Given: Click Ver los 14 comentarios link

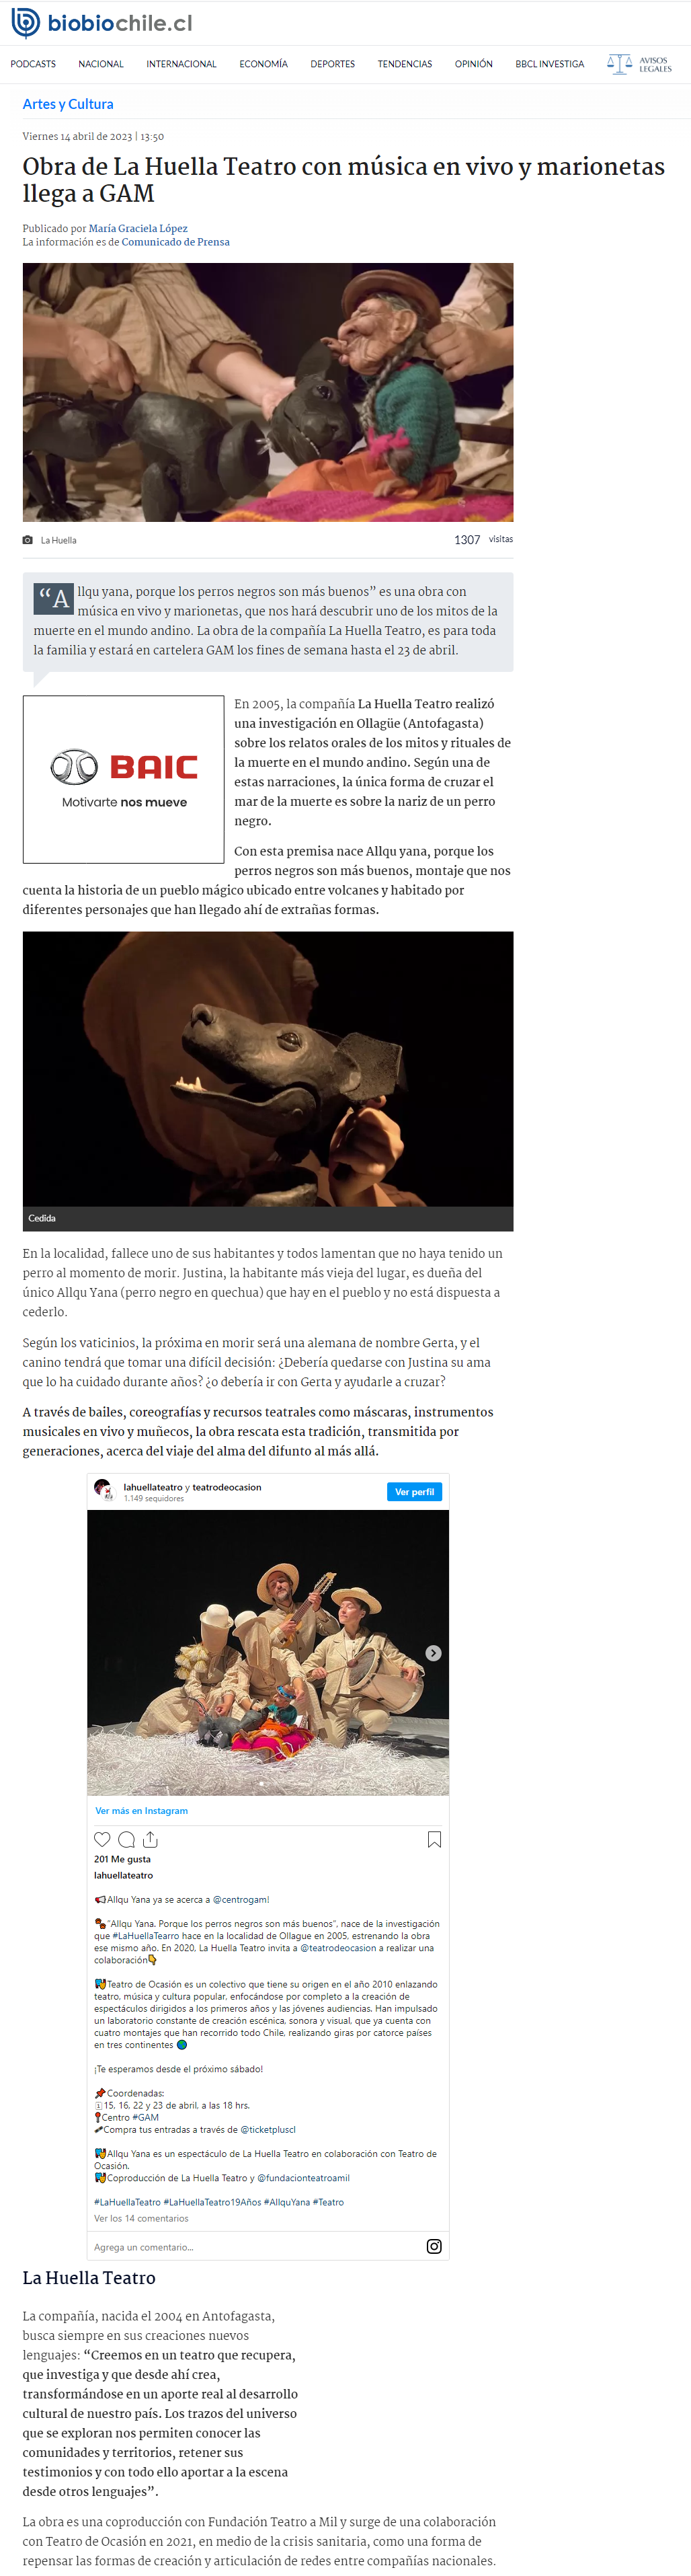Looking at the screenshot, I should [141, 2218].
